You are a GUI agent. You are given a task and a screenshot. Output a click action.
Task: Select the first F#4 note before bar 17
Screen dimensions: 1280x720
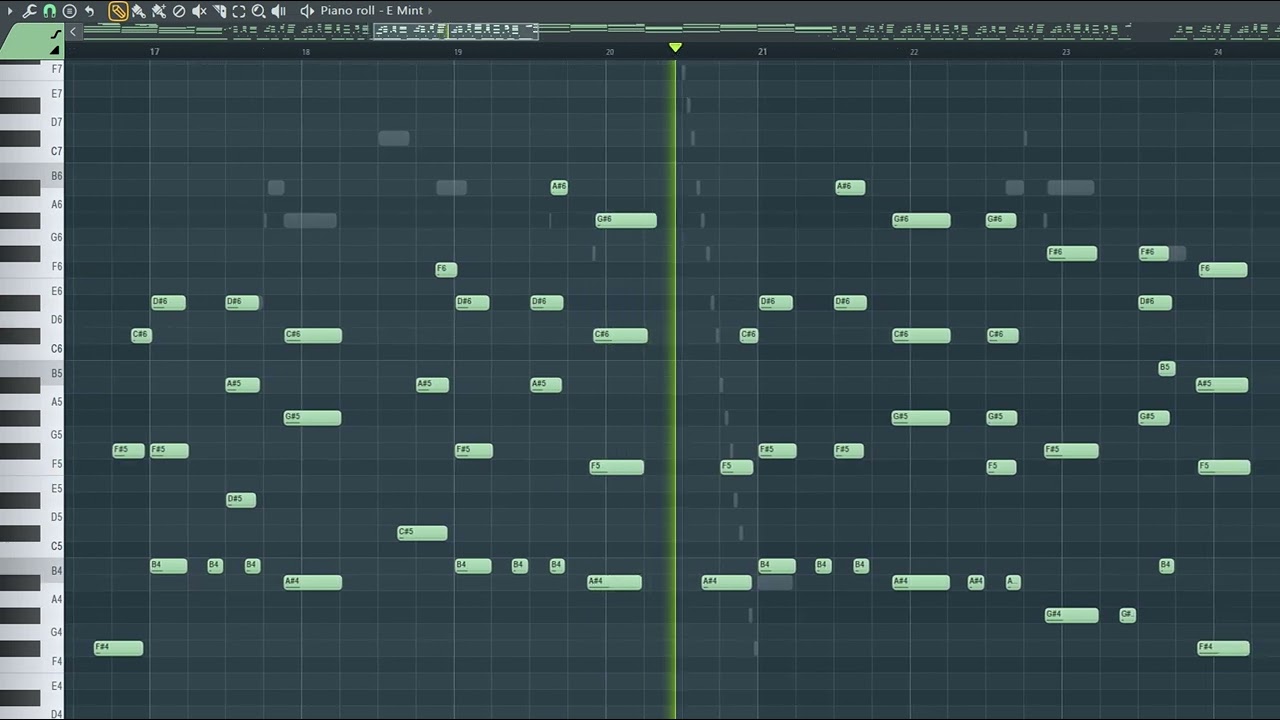[118, 648]
